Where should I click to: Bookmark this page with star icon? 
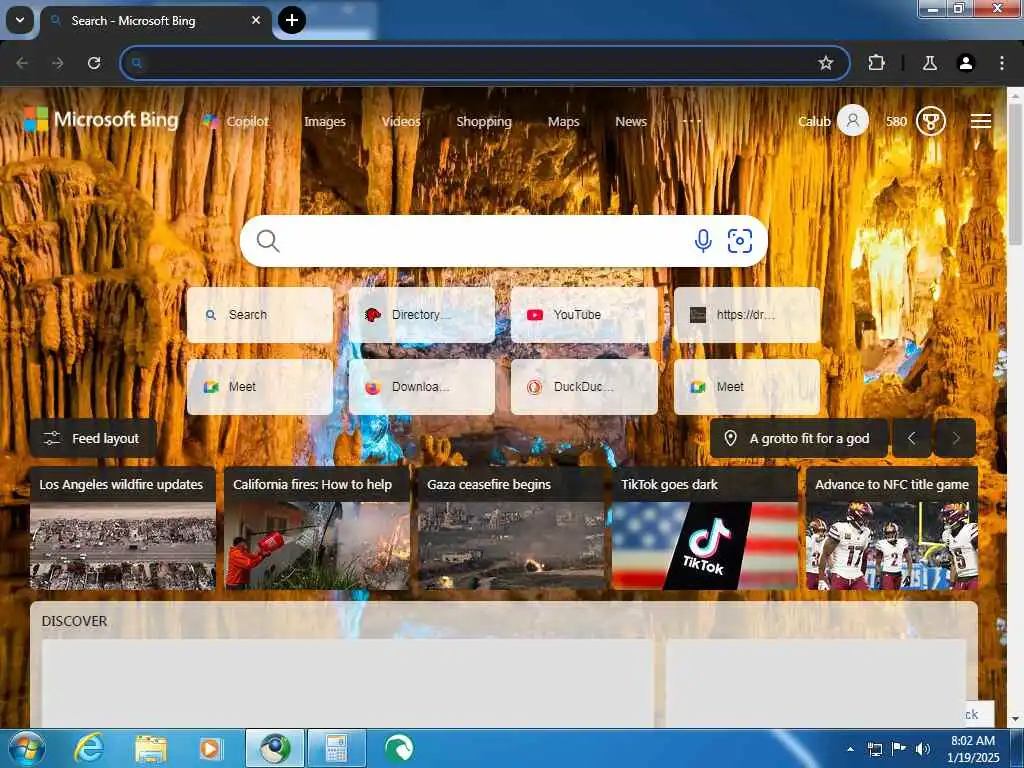[826, 63]
